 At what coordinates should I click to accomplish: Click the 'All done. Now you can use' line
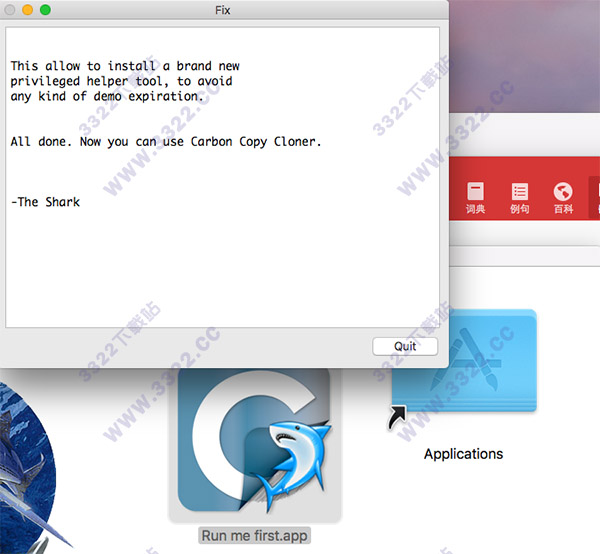[x=166, y=142]
